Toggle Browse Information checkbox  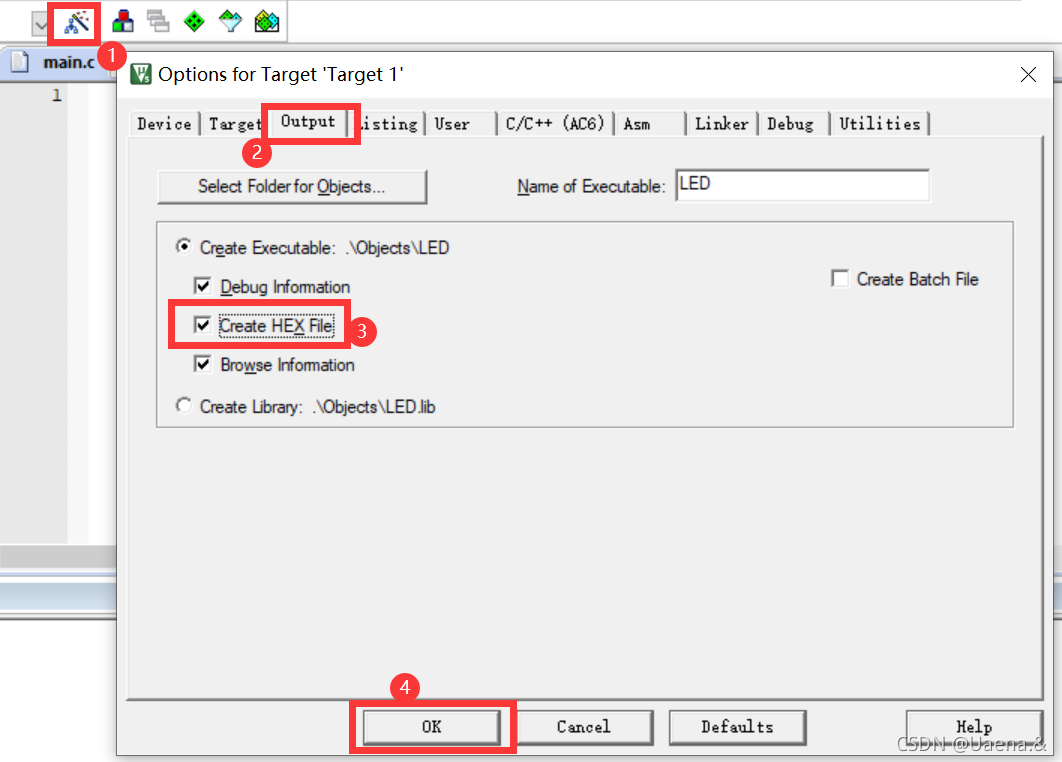click(x=203, y=364)
